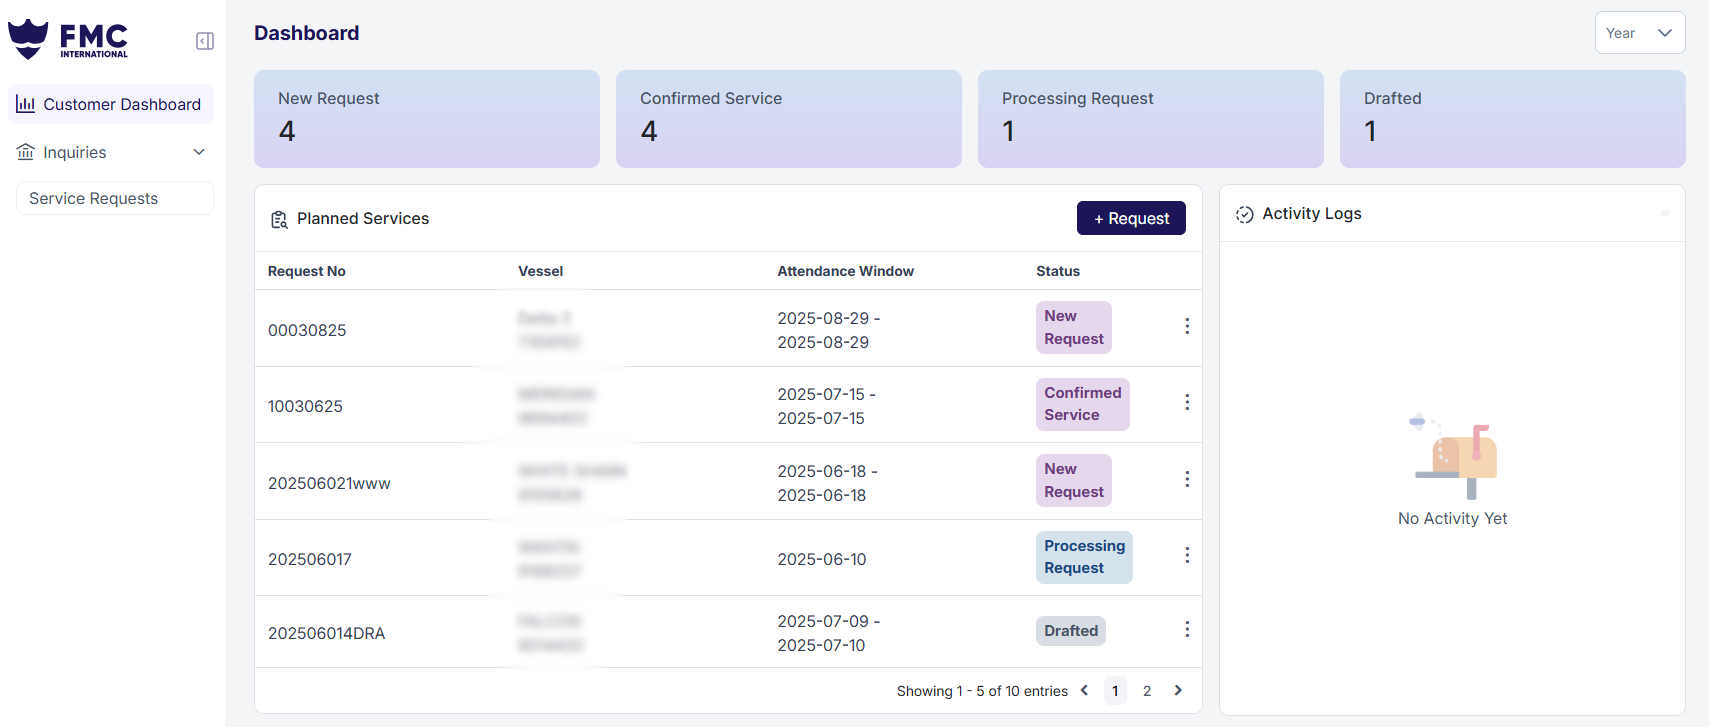Open the kebab menu for request 10030625
This screenshot has width=1709, height=727.
(x=1187, y=402)
